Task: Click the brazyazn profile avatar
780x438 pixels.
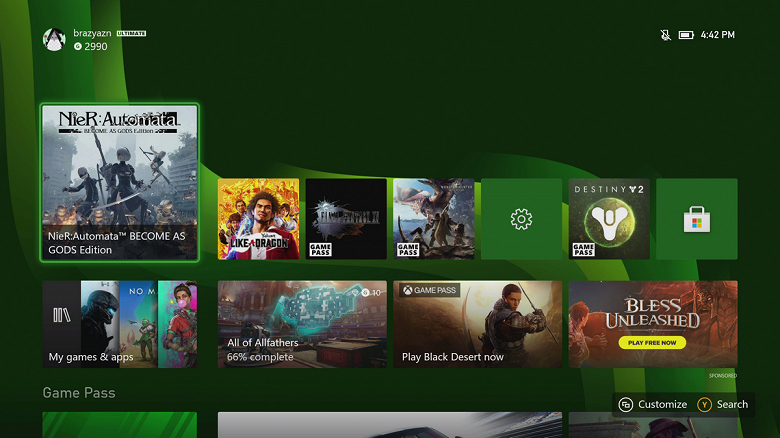Action: 54,39
